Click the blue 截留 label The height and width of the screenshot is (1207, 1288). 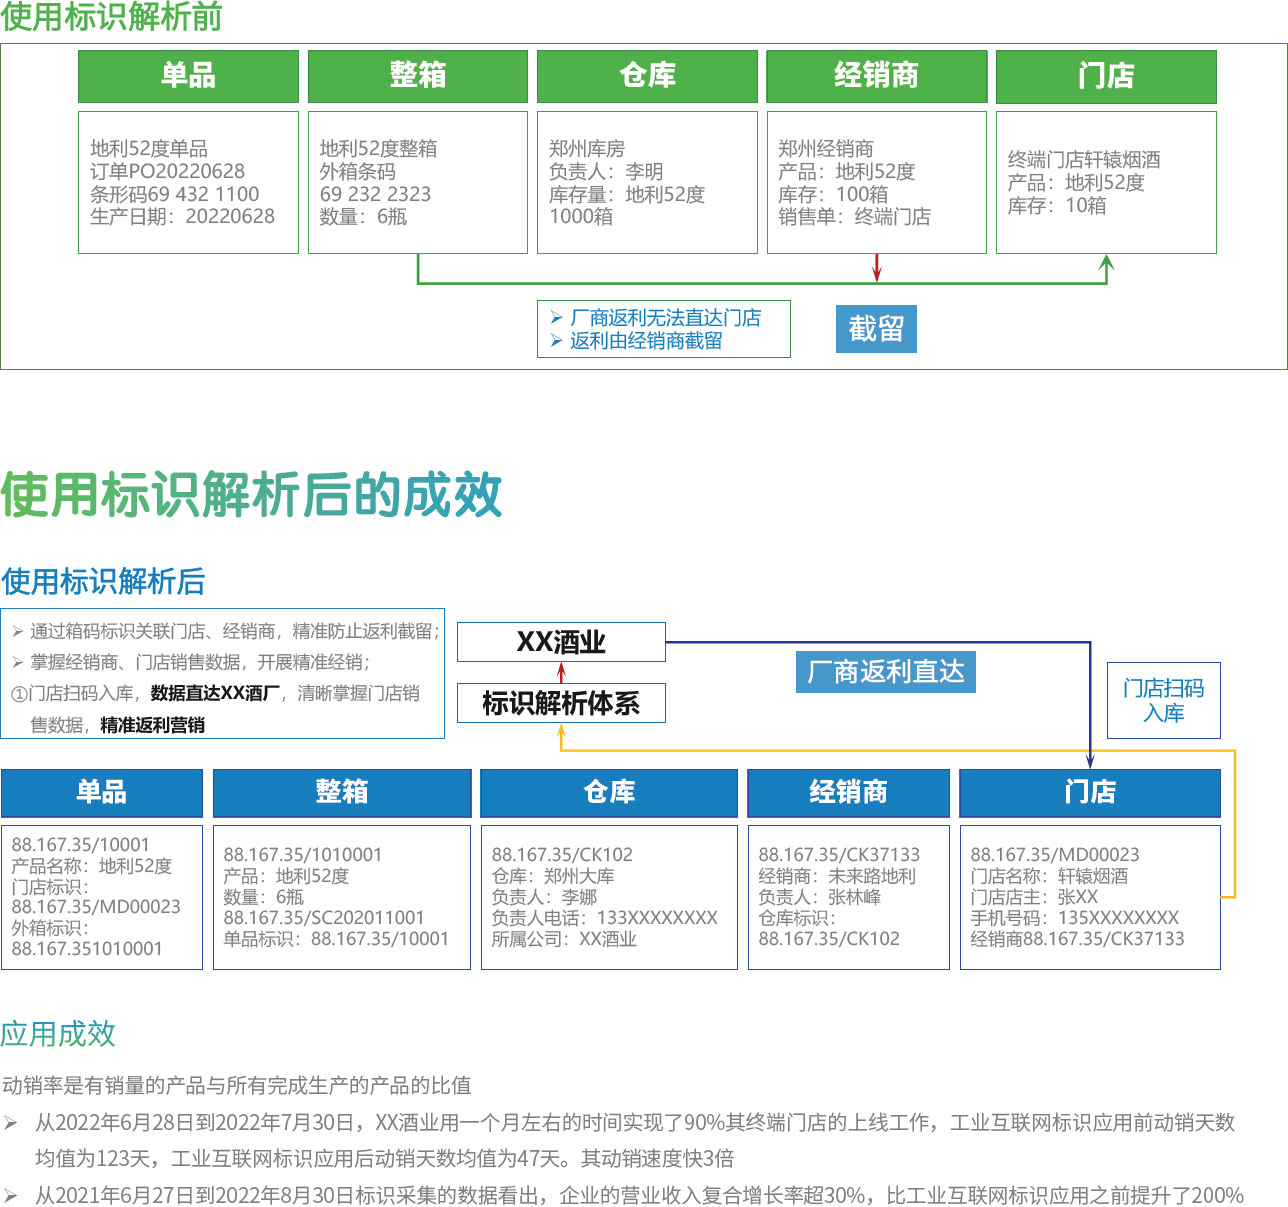(876, 329)
